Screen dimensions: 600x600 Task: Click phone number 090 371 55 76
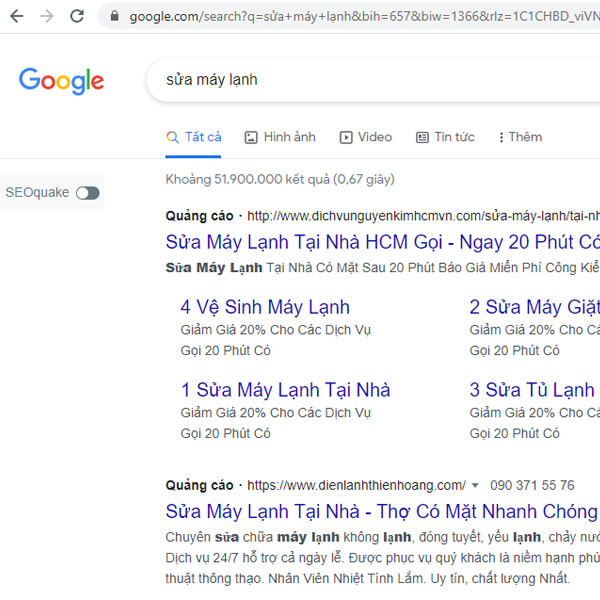532,485
